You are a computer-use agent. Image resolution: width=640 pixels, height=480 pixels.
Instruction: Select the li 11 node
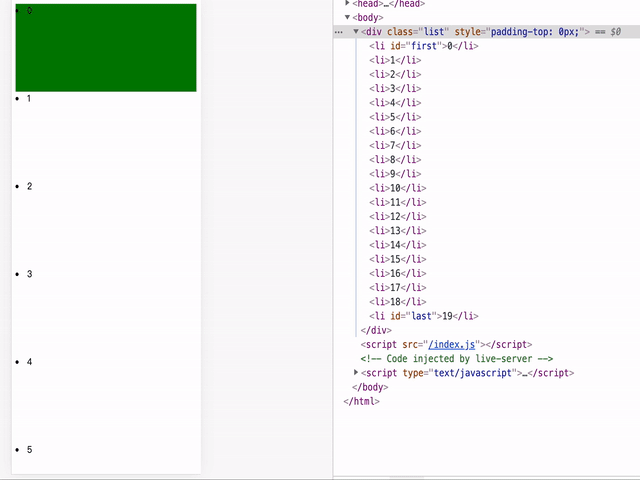(398, 202)
